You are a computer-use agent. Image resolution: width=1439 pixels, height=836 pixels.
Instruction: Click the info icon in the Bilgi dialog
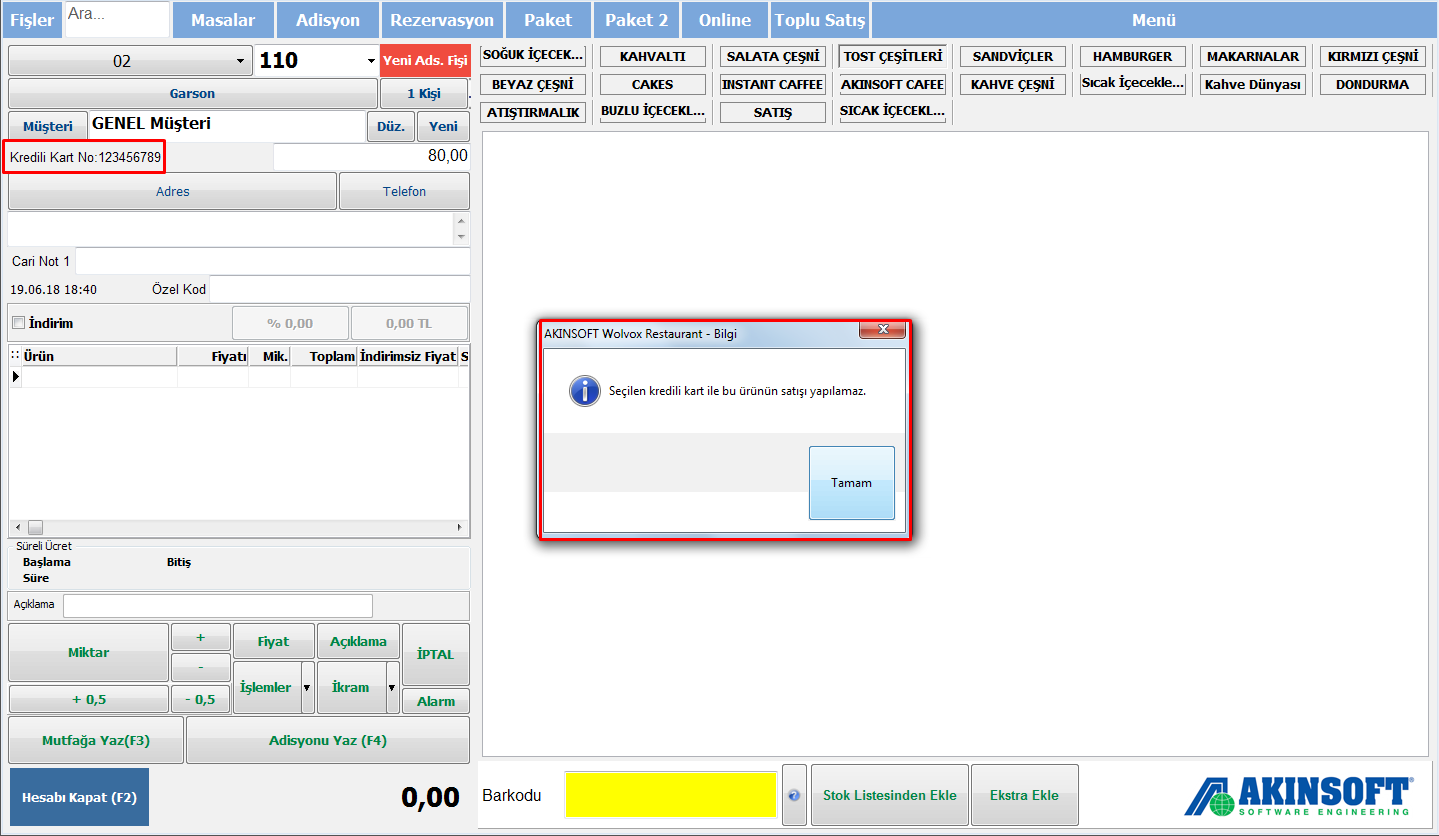click(x=585, y=391)
